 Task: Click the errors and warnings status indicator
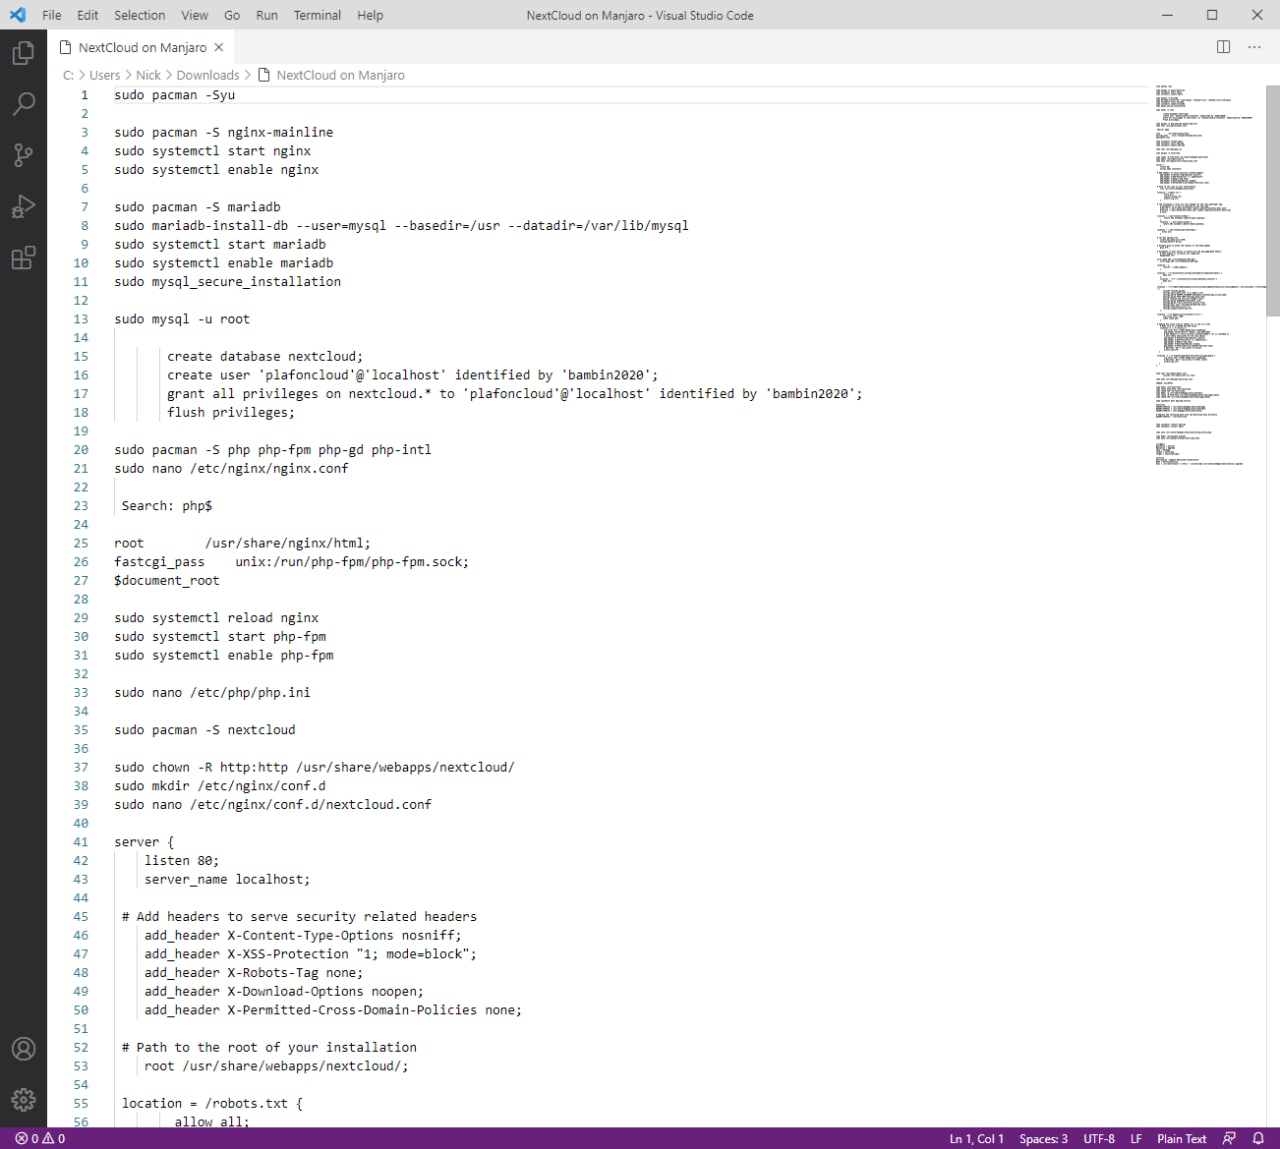click(x=40, y=1139)
